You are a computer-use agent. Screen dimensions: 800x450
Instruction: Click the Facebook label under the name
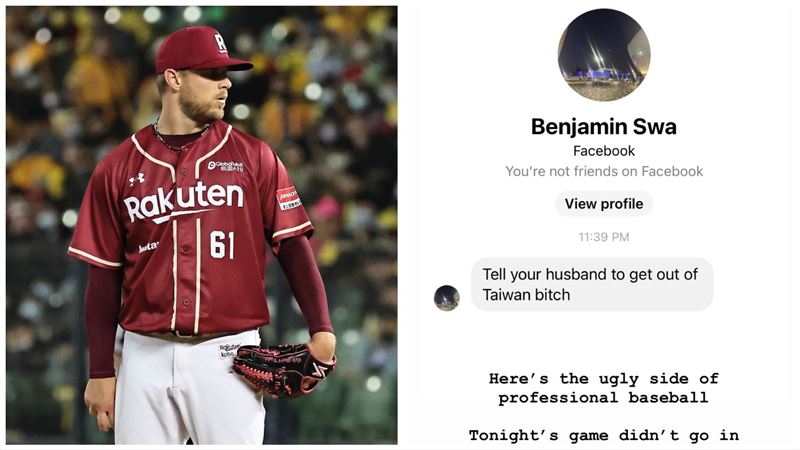[x=604, y=151]
